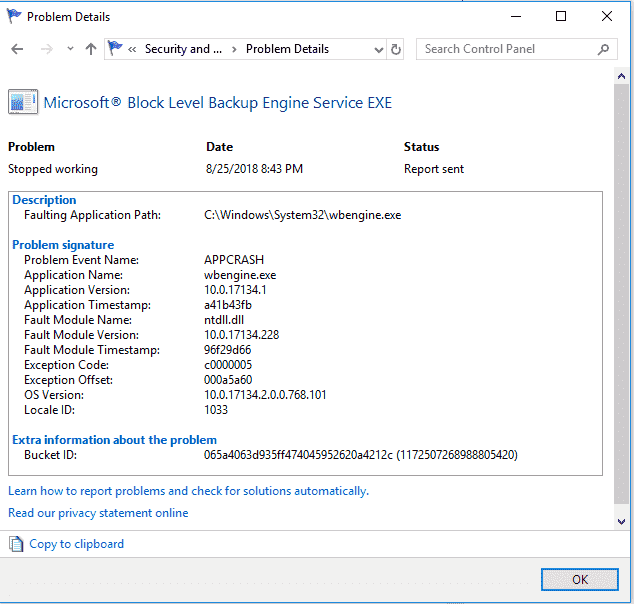This screenshot has width=634, height=604.
Task: Click the Back navigation arrow
Action: click(x=17, y=49)
